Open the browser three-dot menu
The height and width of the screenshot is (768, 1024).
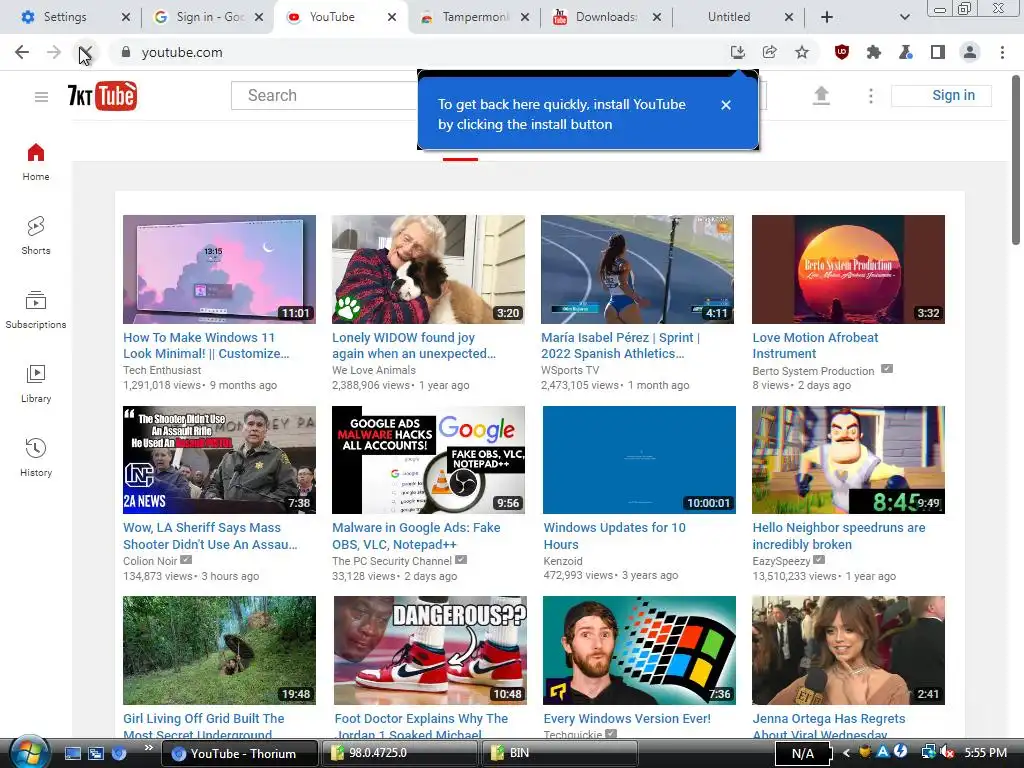(1002, 52)
